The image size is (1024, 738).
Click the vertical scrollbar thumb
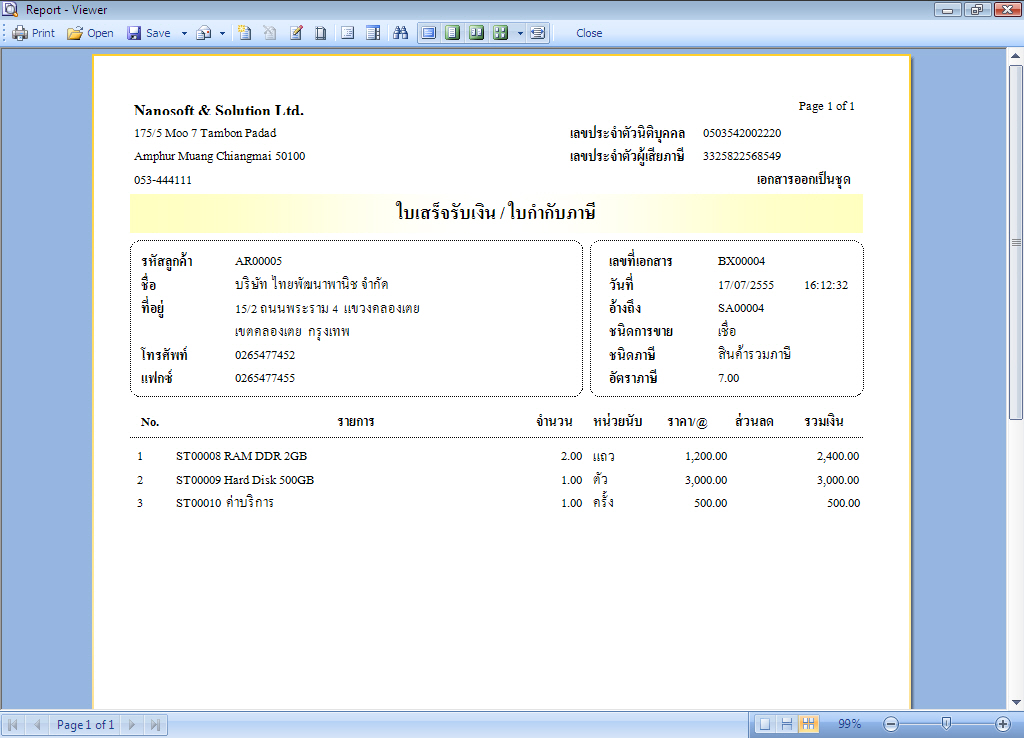(x=1016, y=242)
